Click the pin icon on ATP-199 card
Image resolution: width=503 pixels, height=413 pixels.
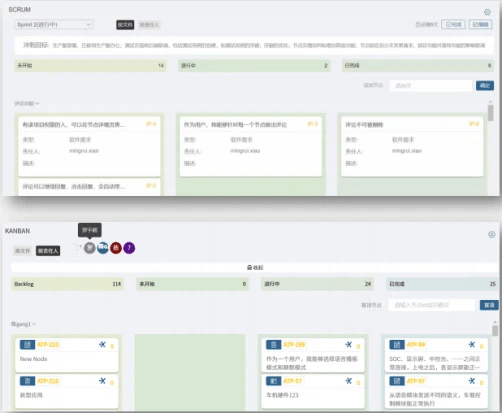pyautogui.click(x=349, y=345)
